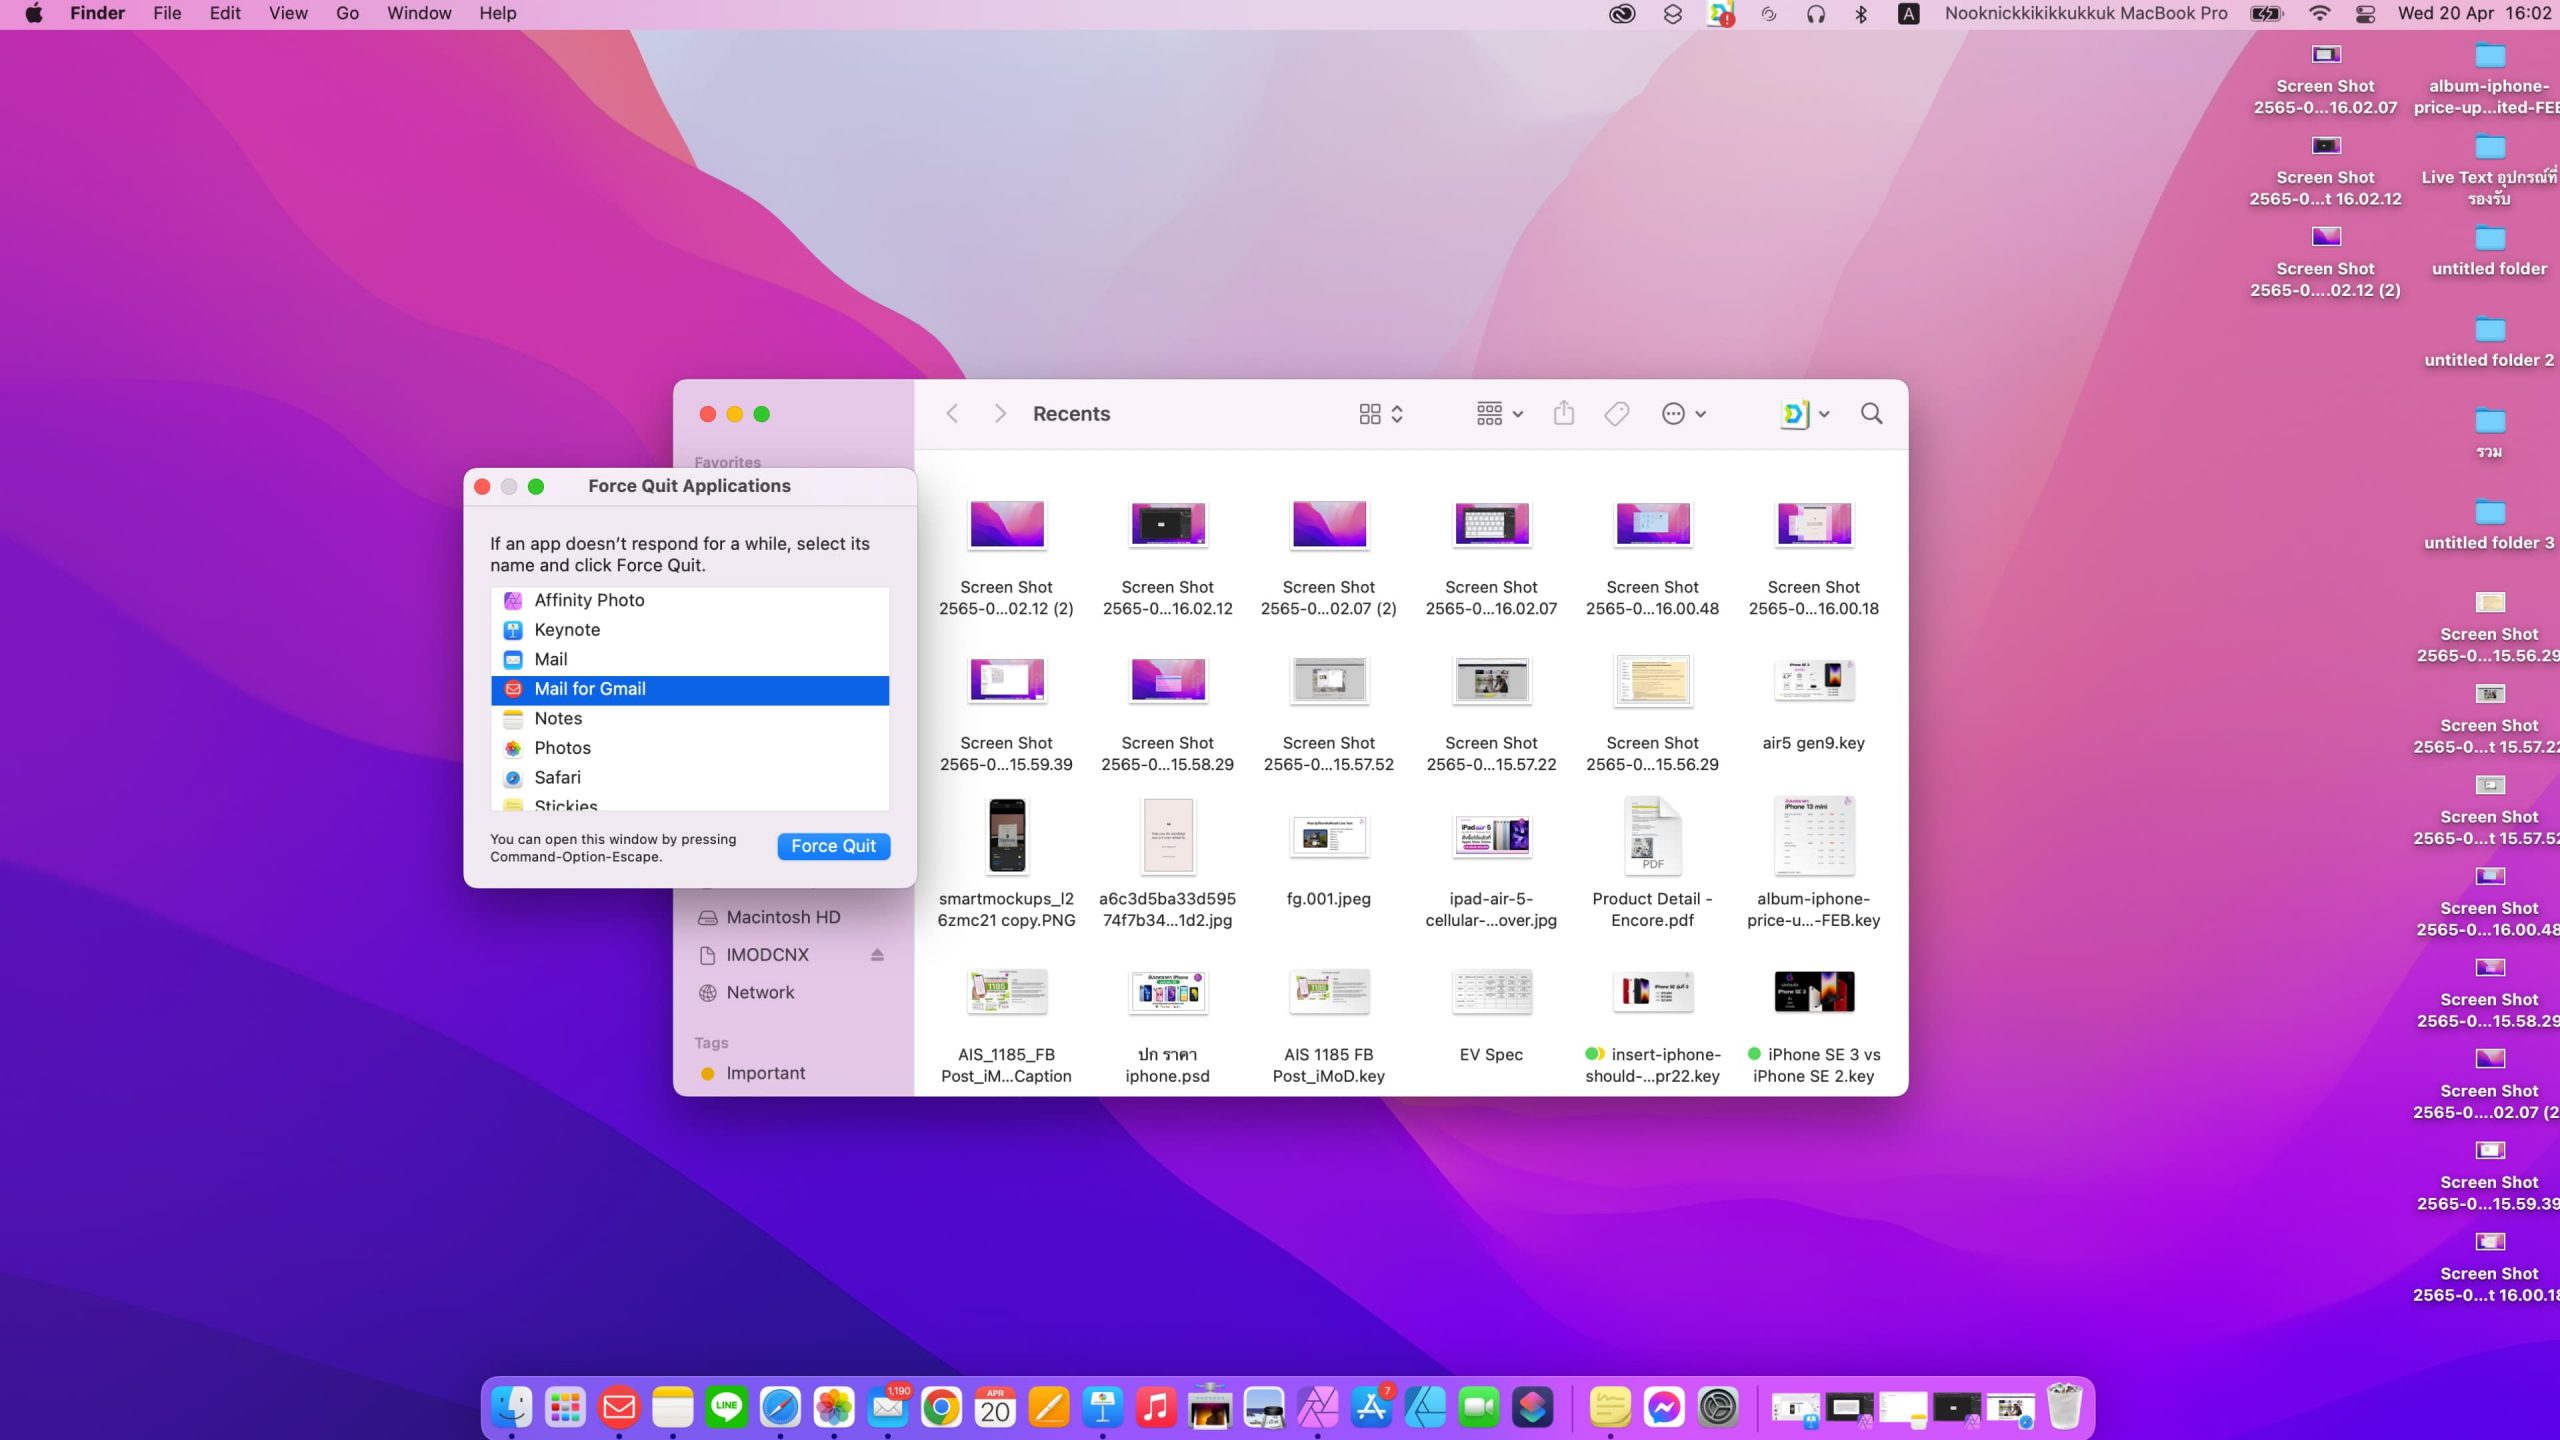Go back with the Finder back chevron

click(952, 414)
